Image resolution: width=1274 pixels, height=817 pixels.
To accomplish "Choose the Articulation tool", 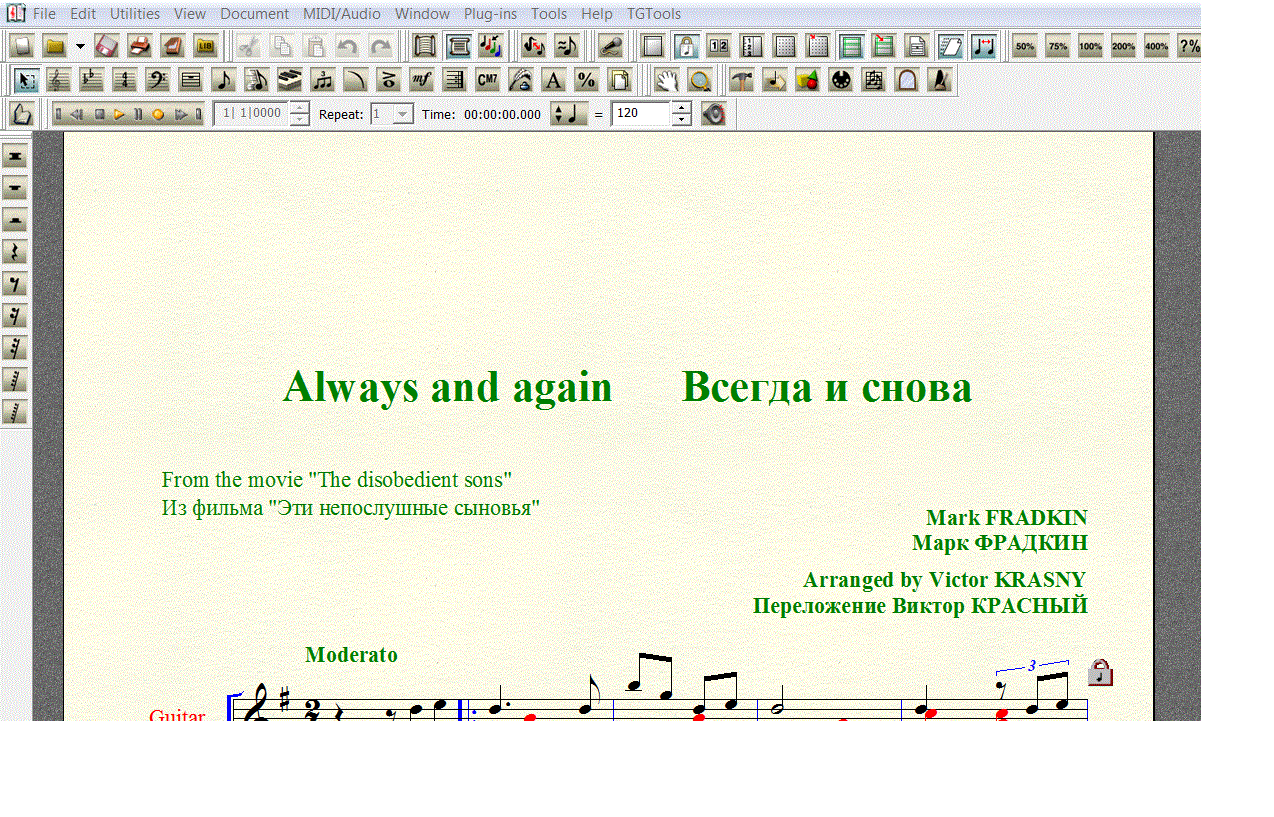I will point(388,80).
